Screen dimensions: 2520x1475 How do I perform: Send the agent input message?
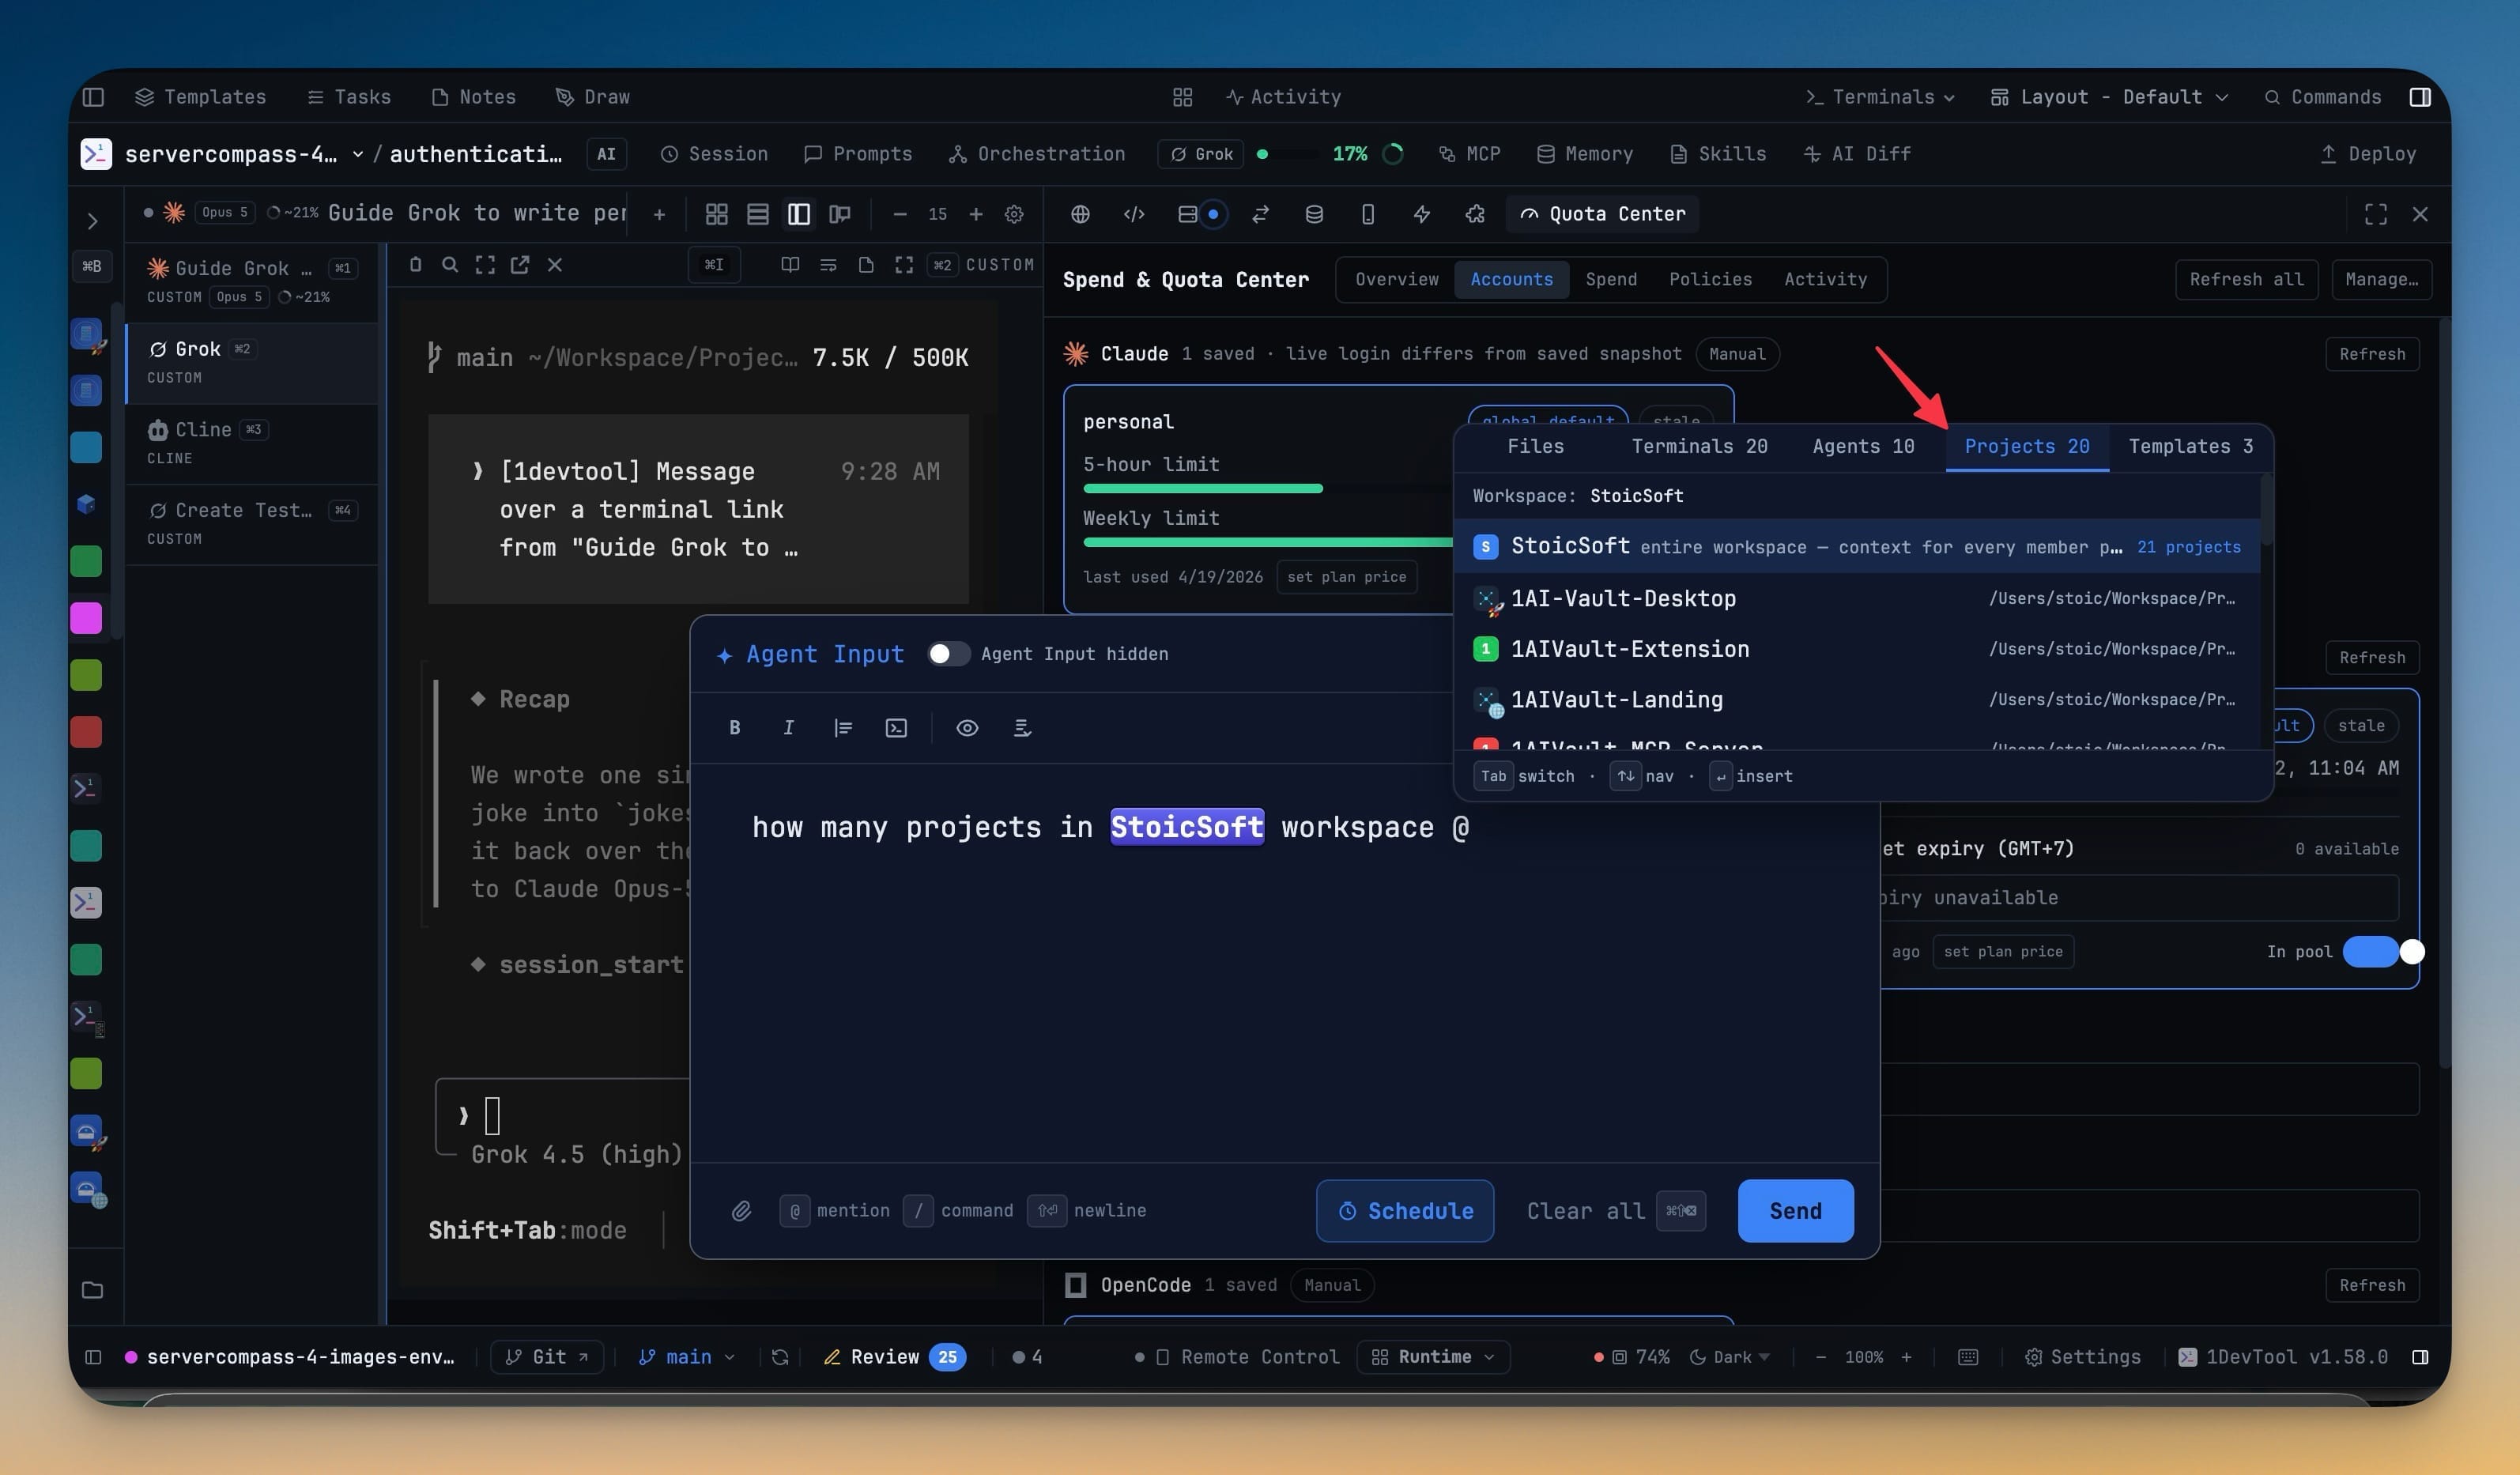pos(1795,1211)
